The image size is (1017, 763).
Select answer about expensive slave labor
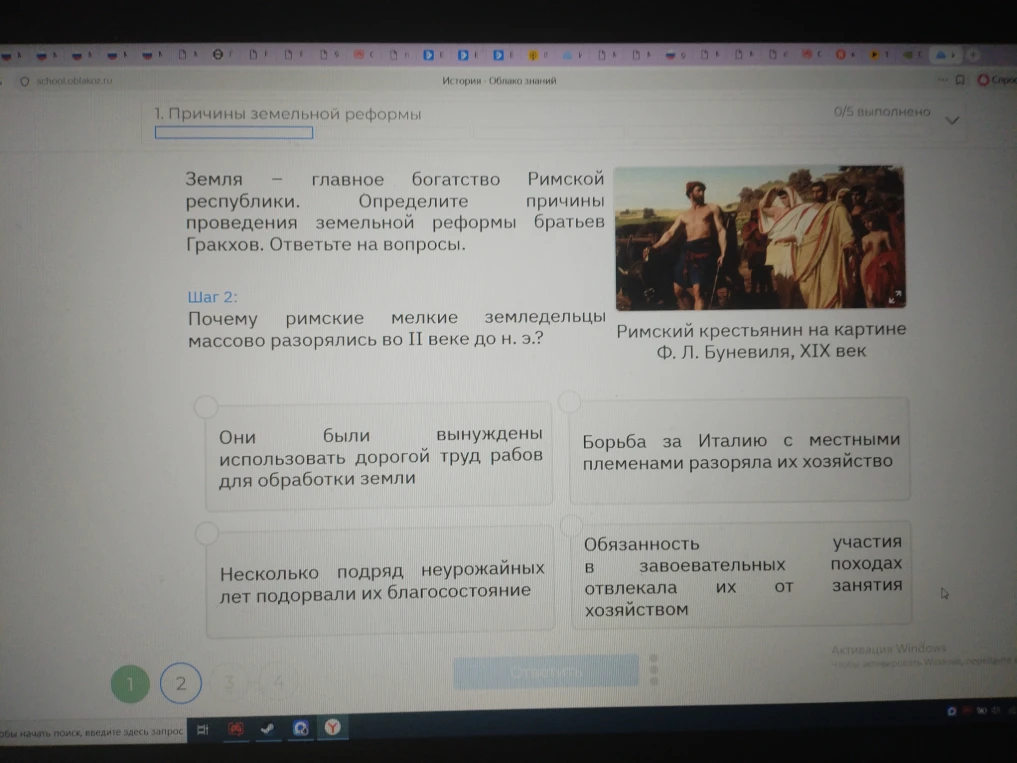tap(379, 455)
